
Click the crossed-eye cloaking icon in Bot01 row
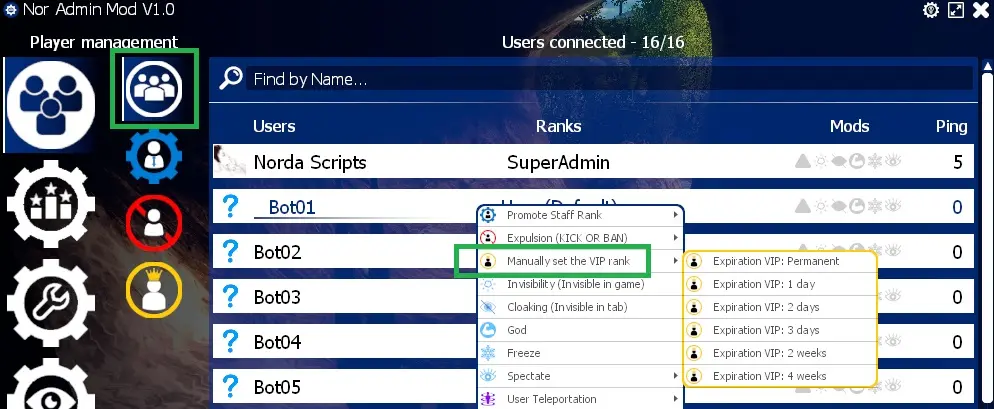pyautogui.click(x=839, y=206)
